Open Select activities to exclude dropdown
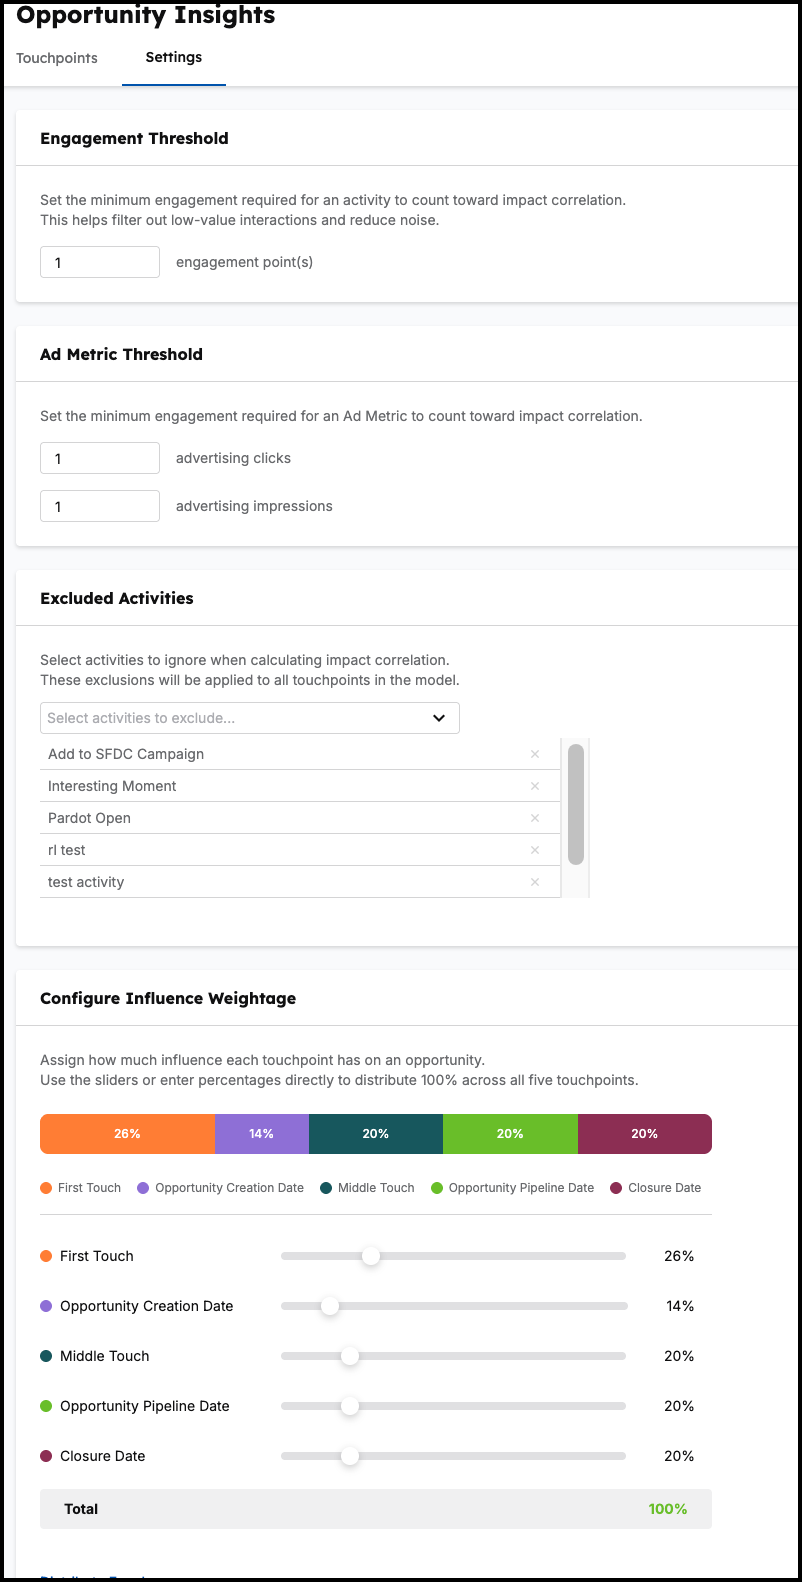The width and height of the screenshot is (802, 1582). [x=250, y=718]
